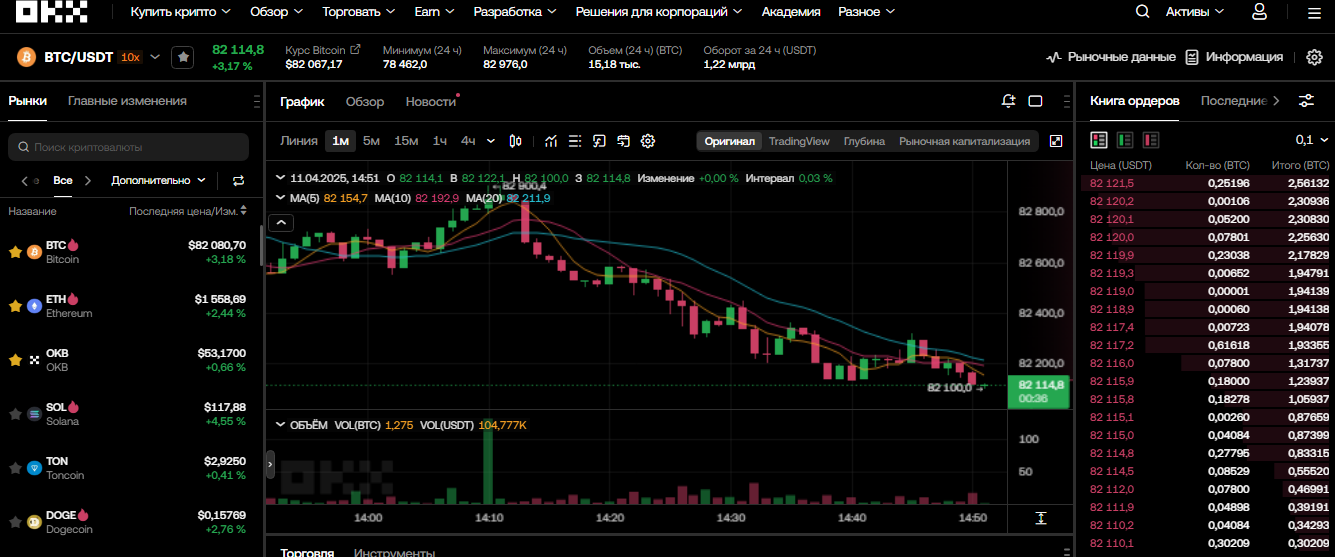Switch to the Новости tab

[x=430, y=101]
